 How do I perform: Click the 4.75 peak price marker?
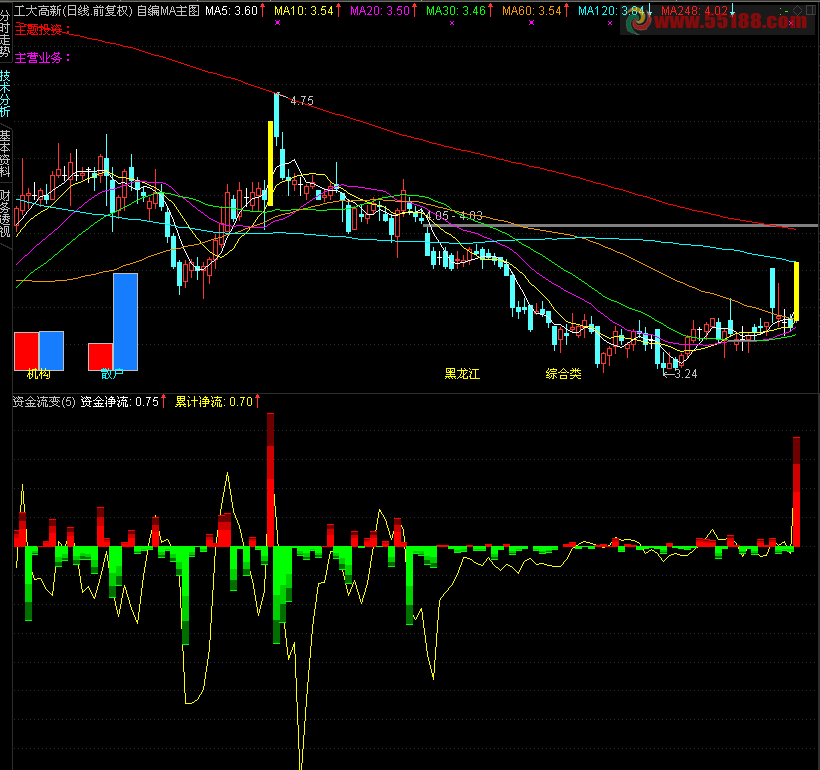(302, 100)
